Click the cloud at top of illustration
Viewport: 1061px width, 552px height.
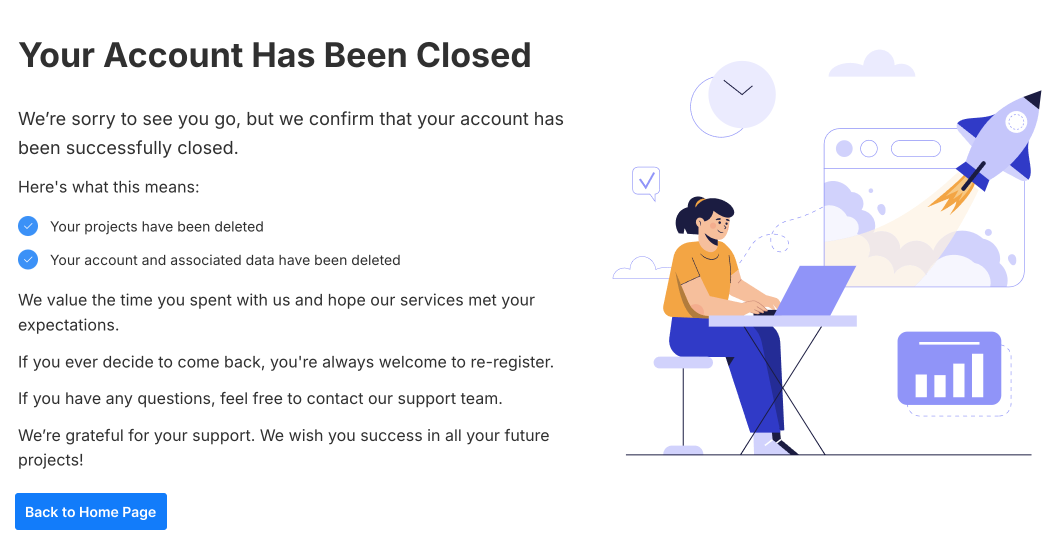click(x=873, y=65)
